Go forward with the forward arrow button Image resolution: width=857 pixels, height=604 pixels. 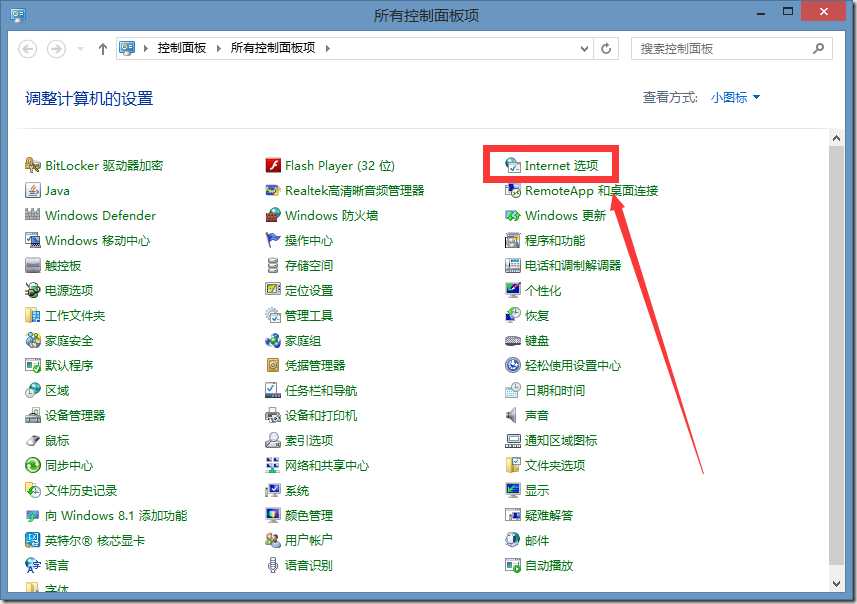click(x=56, y=49)
